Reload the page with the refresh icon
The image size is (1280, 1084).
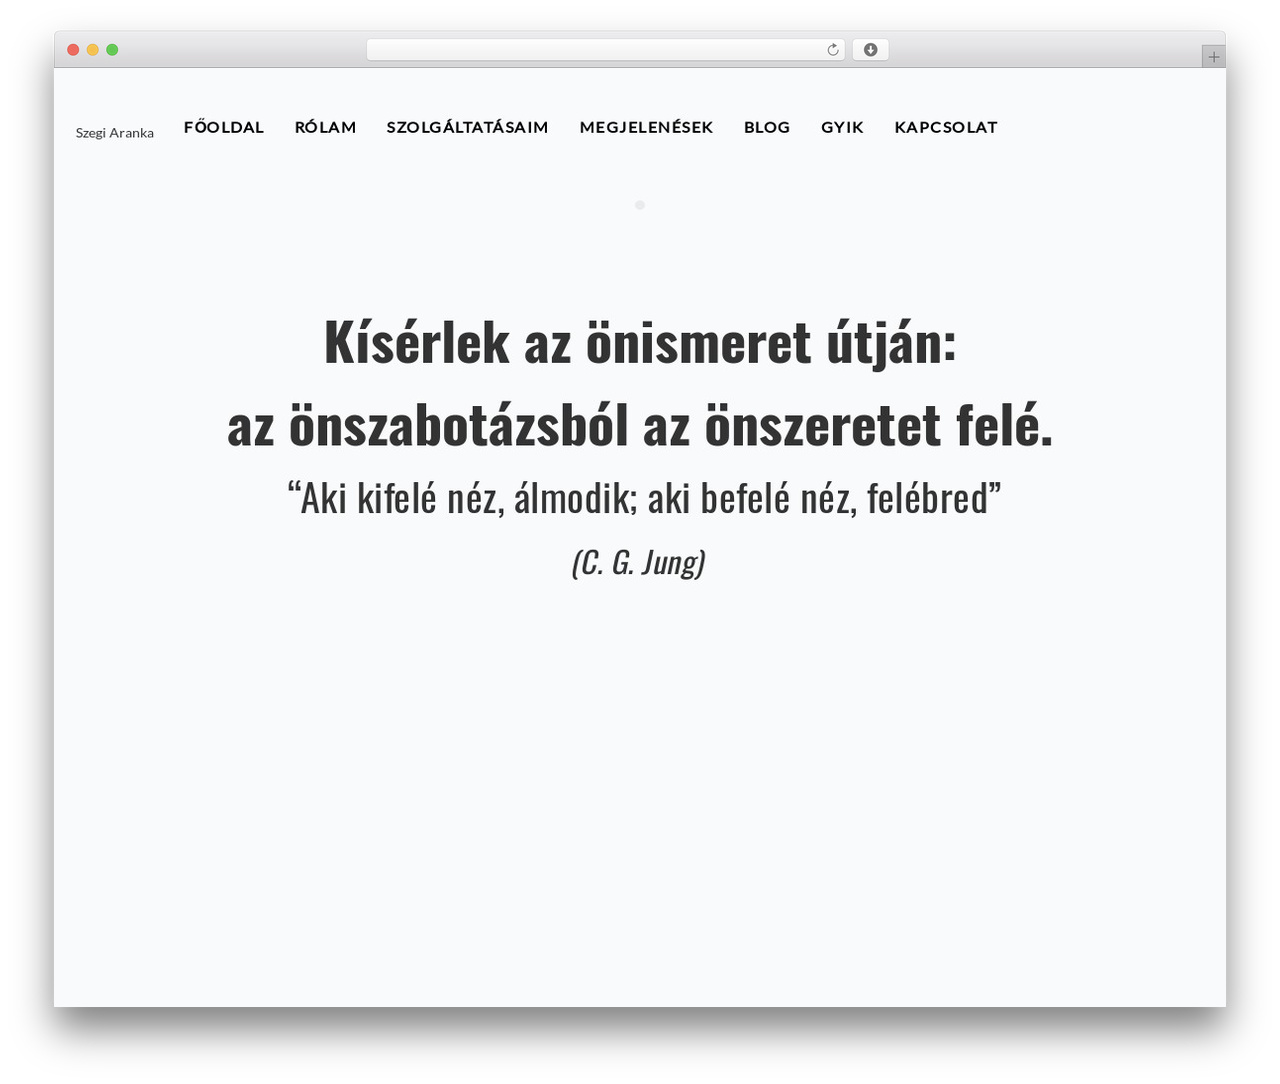pos(832,50)
